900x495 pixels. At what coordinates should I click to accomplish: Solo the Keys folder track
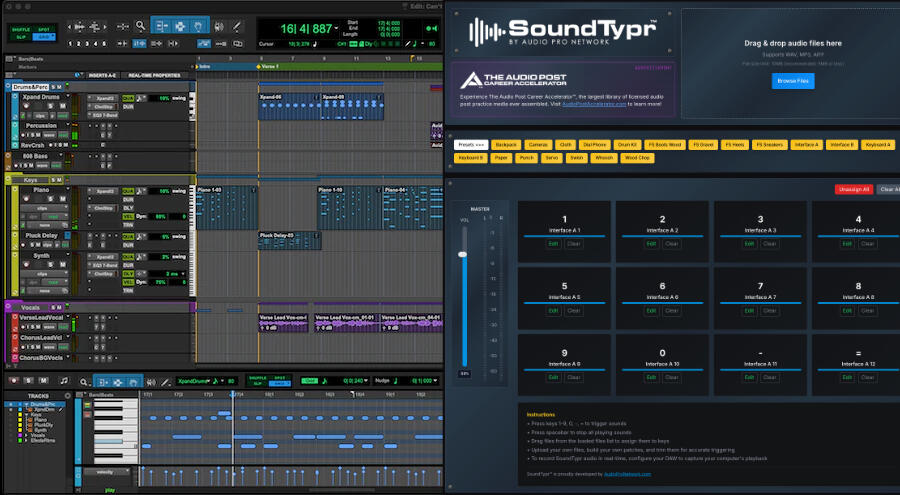click(54, 180)
